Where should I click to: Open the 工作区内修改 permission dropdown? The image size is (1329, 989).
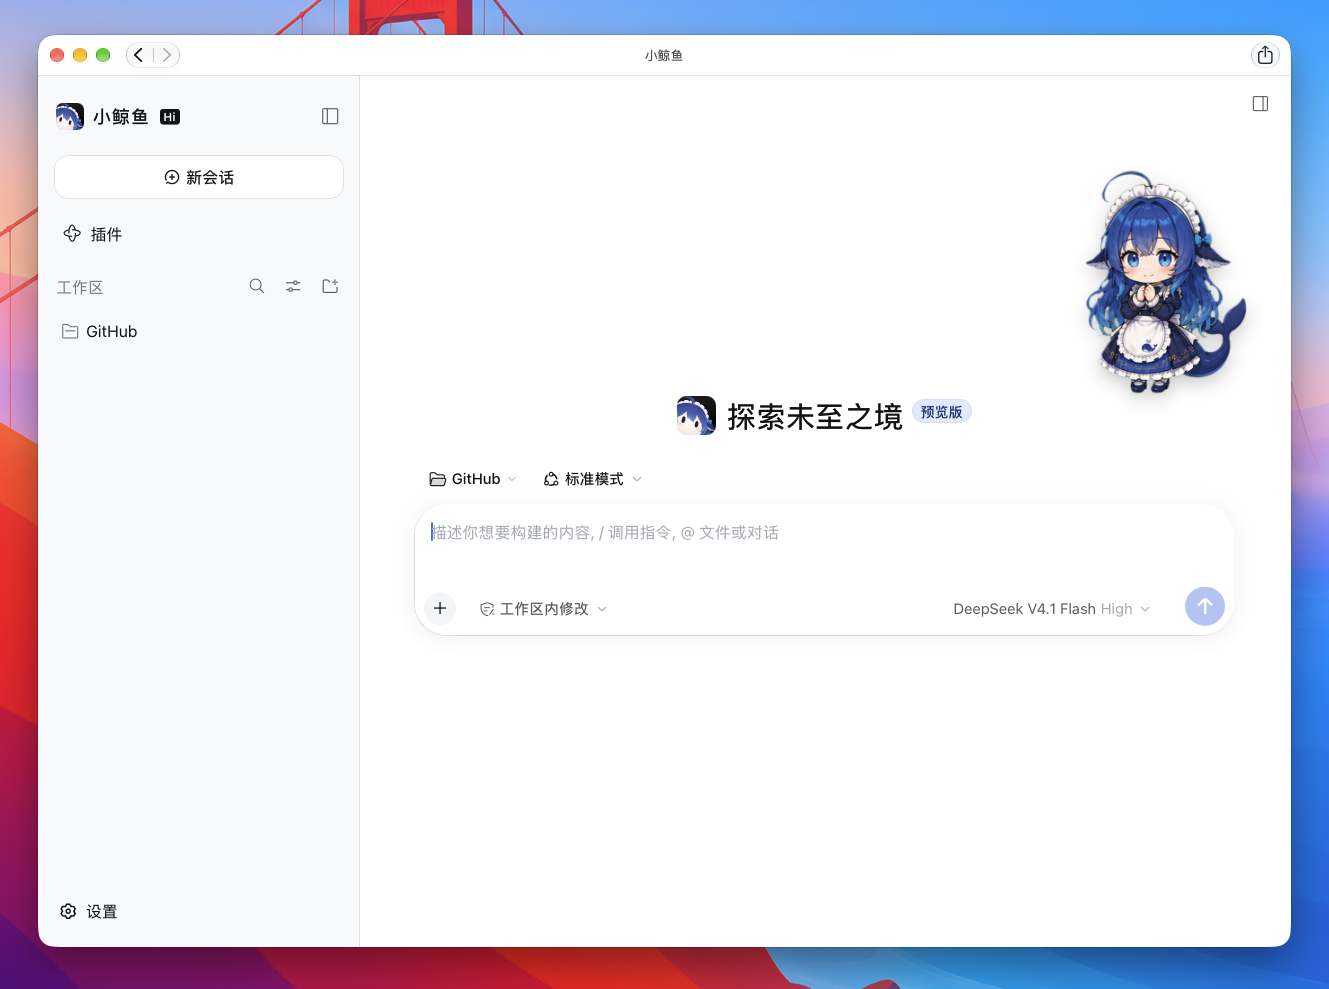543,609
